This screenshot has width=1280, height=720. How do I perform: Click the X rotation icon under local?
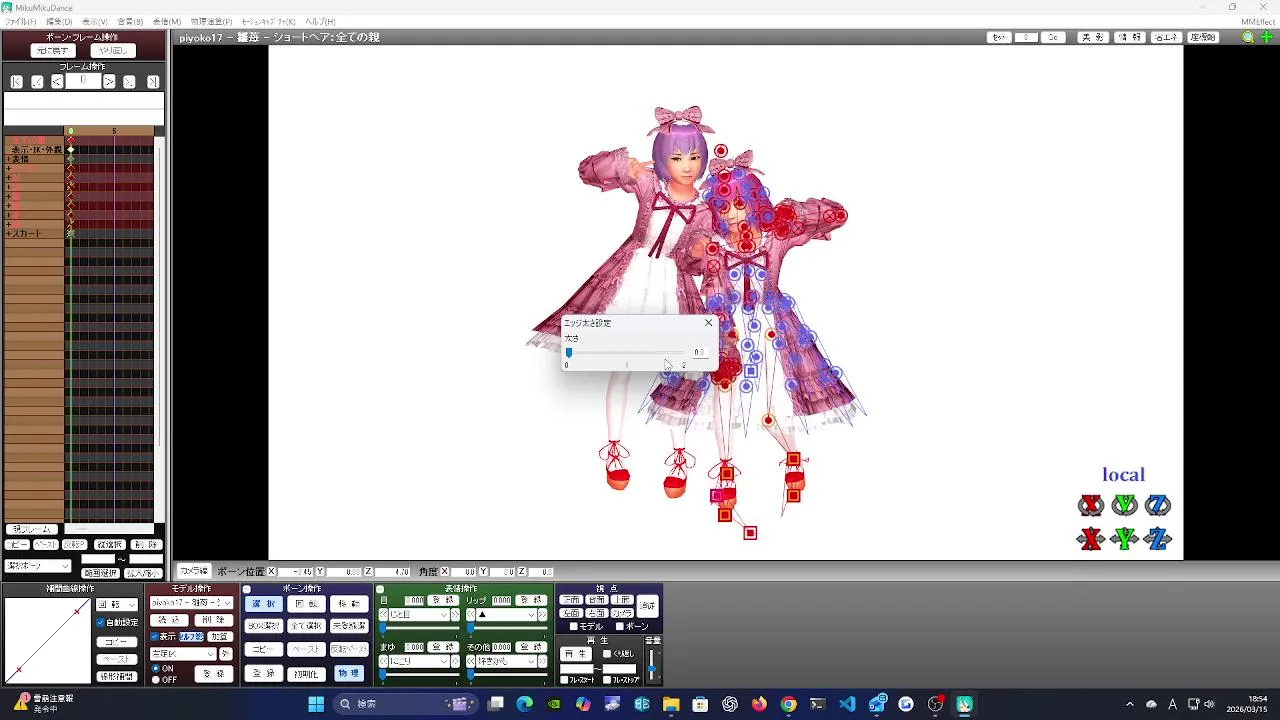click(x=1091, y=505)
